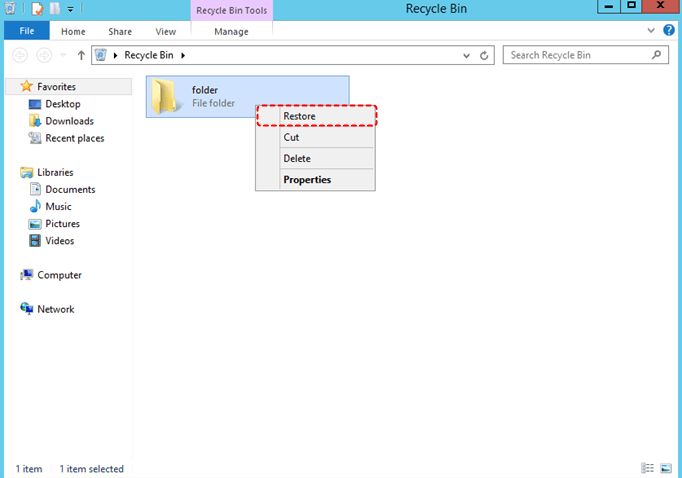Click the Forward navigation arrow
Image resolution: width=682 pixels, height=478 pixels.
44,55
